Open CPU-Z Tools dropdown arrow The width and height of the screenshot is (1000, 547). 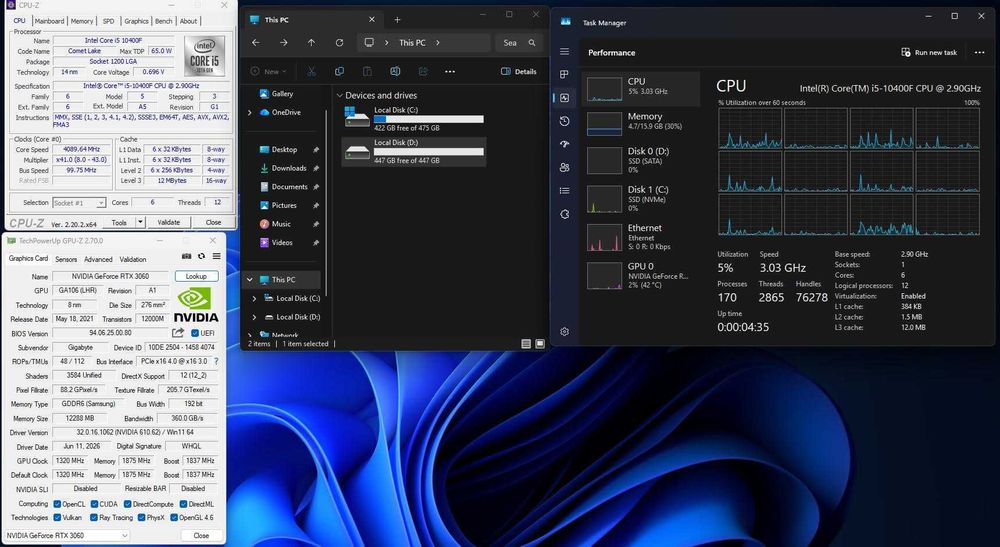(x=140, y=222)
